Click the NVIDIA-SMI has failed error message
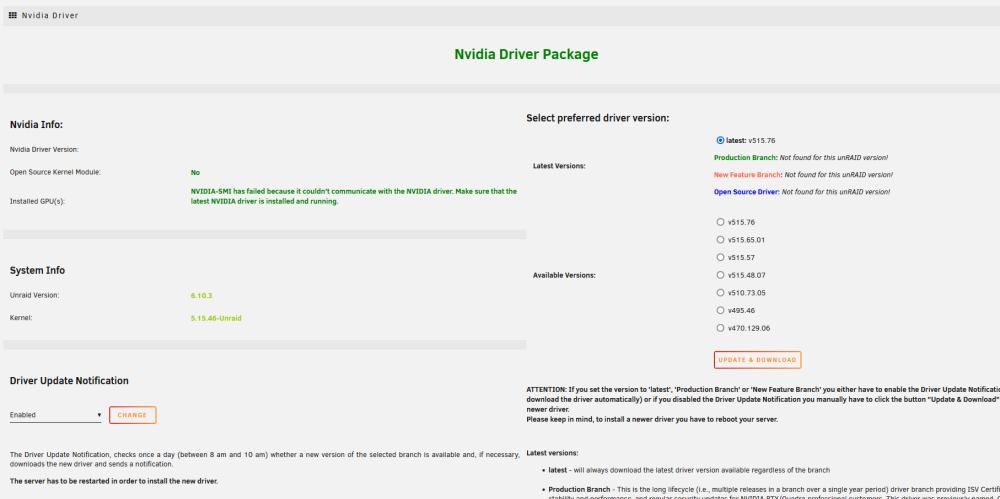Image resolution: width=1000 pixels, height=499 pixels. pyautogui.click(x=354, y=196)
